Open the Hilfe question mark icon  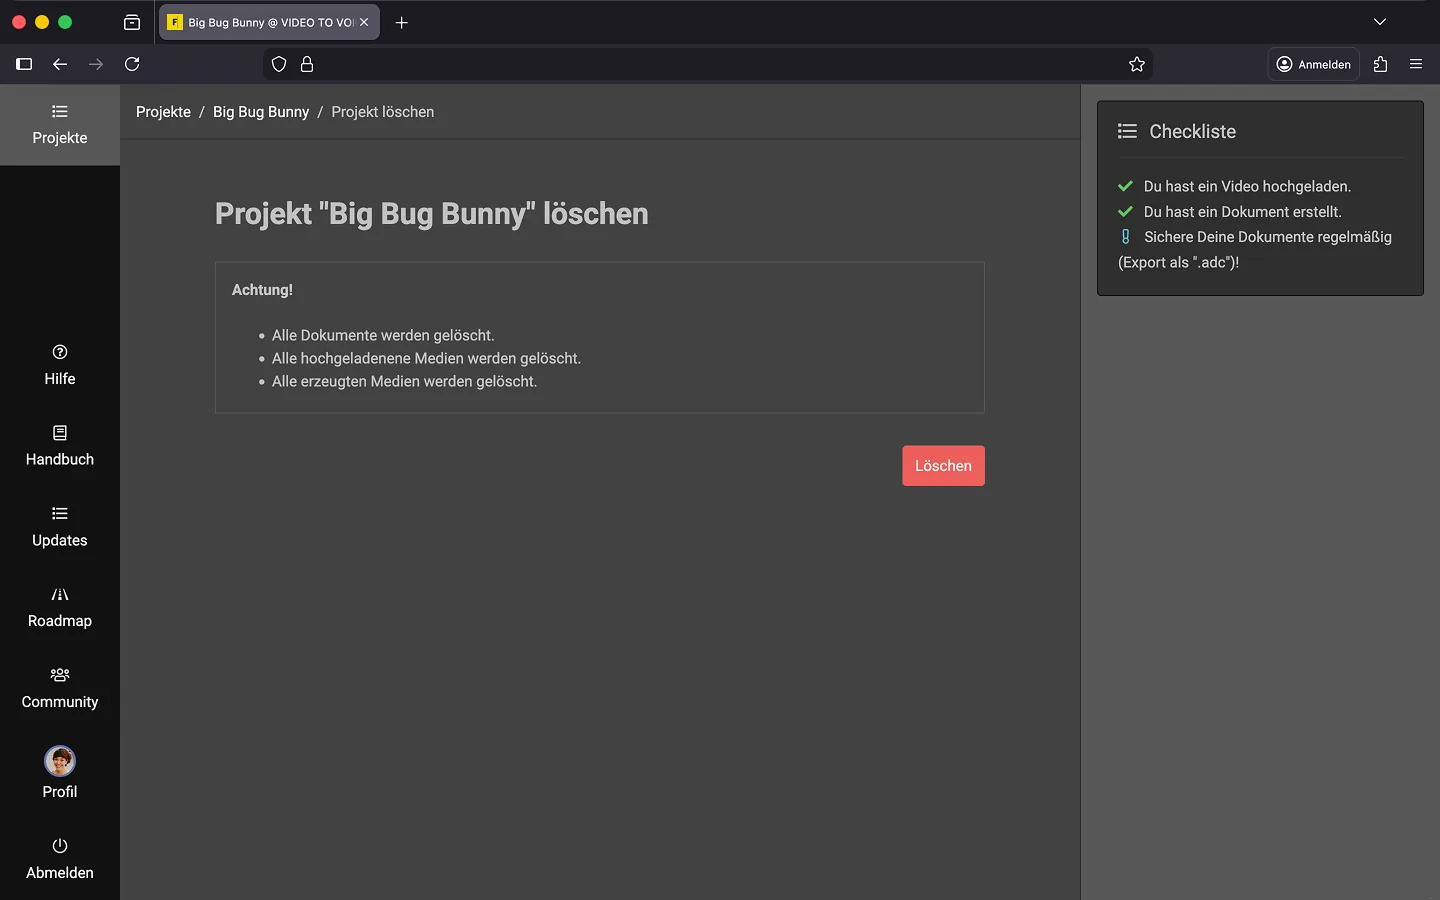pyautogui.click(x=60, y=352)
